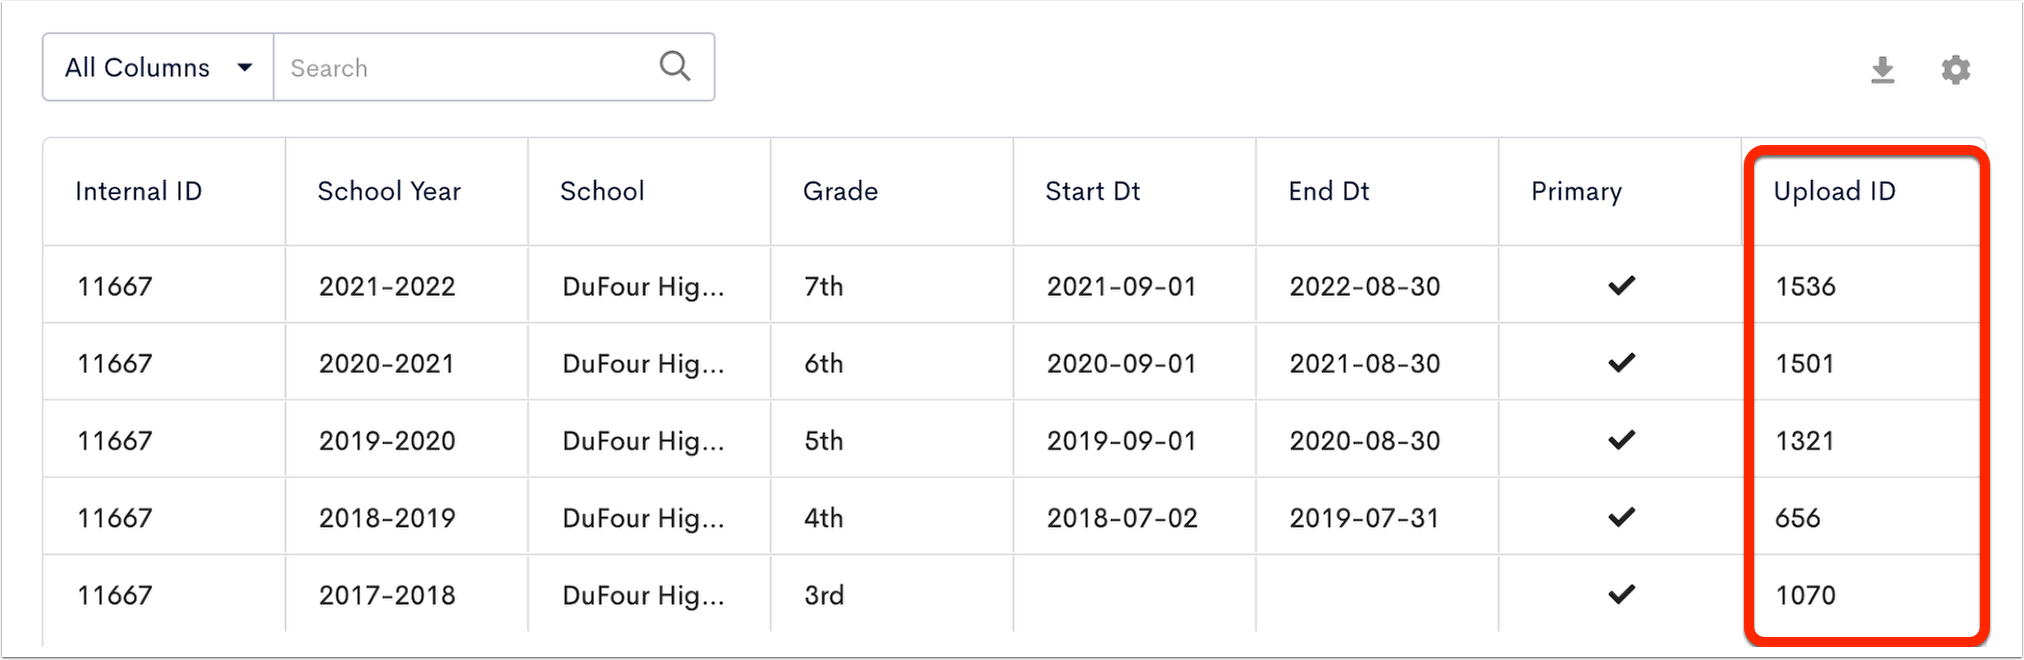This screenshot has height=660, width=2024.
Task: Click the download icon above the table
Action: (x=1882, y=69)
